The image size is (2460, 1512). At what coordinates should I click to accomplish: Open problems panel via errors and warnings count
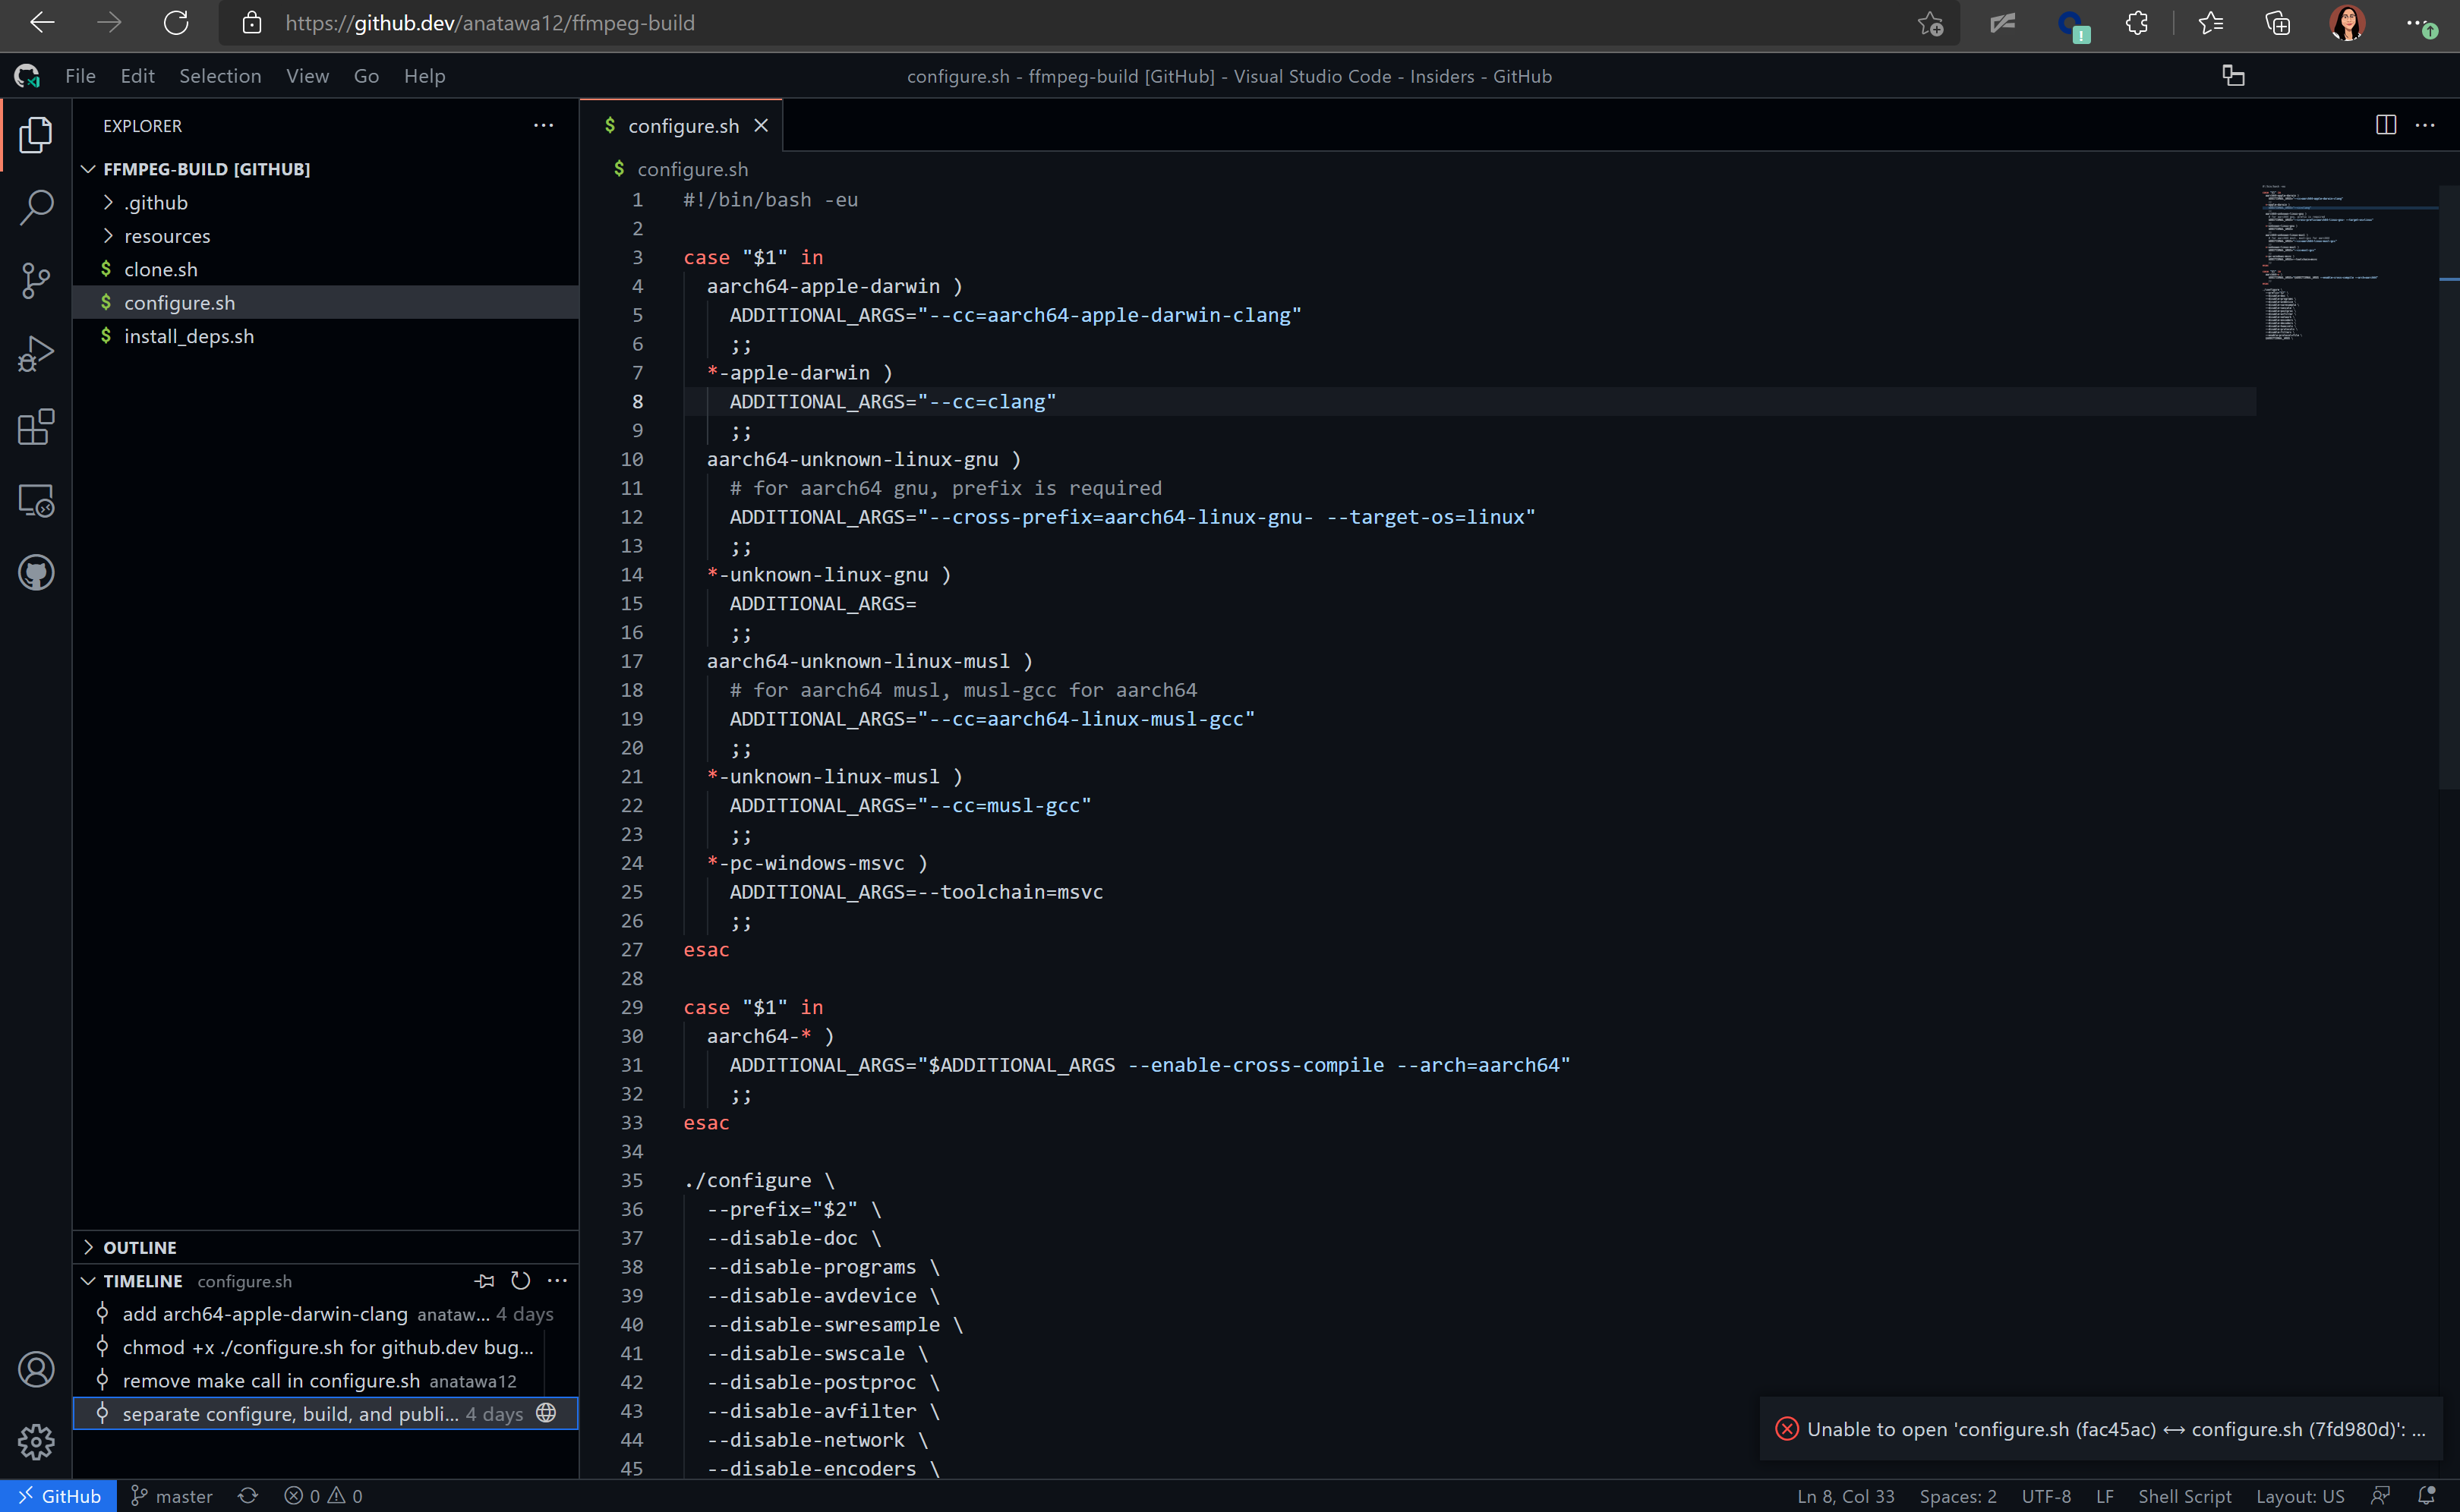click(324, 1496)
